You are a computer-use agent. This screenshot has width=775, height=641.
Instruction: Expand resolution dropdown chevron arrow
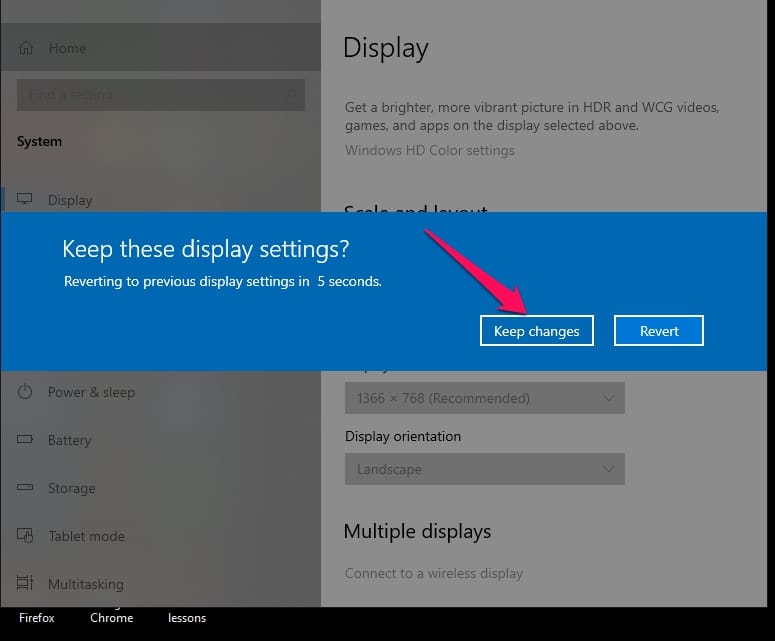608,398
